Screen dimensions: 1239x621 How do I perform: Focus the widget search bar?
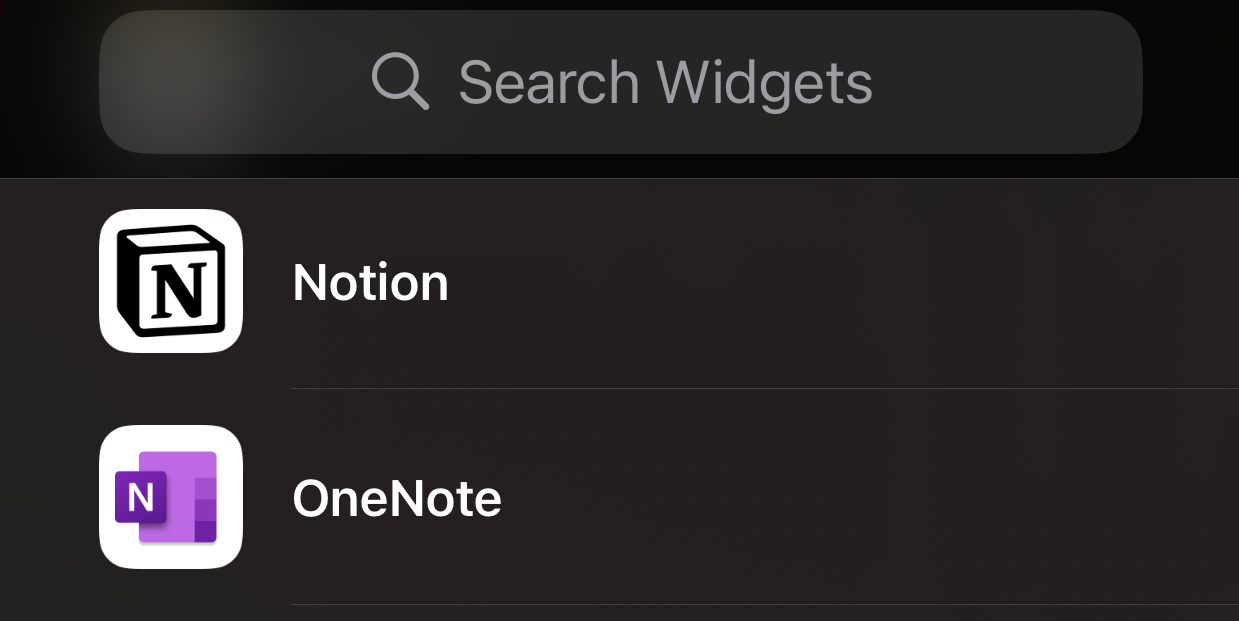[620, 82]
